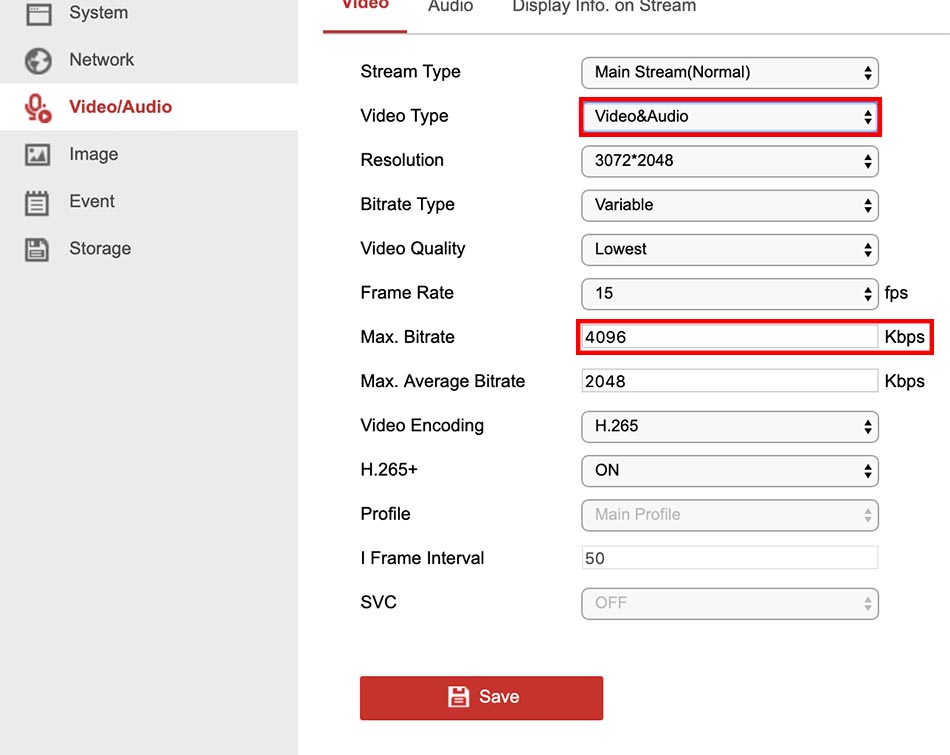
Task: Click the Max. Average Bitrate field
Action: point(729,381)
